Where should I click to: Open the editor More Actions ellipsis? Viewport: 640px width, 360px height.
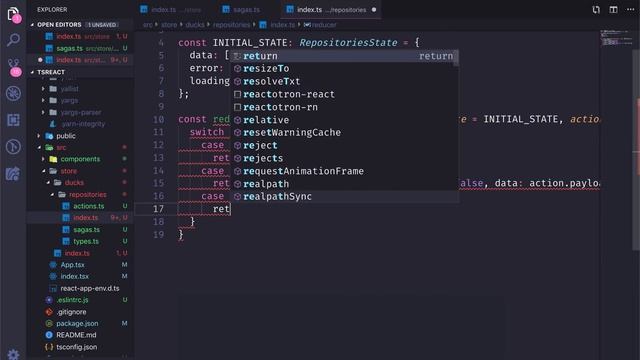coord(631,9)
